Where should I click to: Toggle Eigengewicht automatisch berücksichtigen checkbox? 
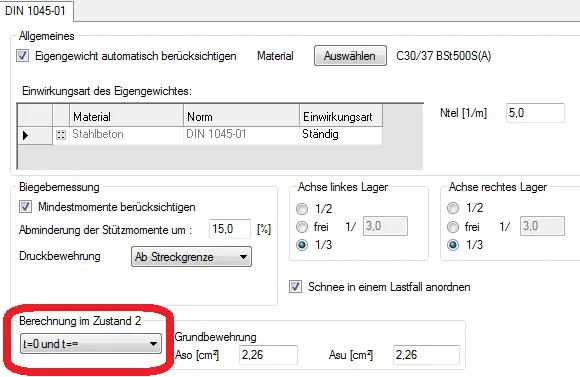point(23,56)
